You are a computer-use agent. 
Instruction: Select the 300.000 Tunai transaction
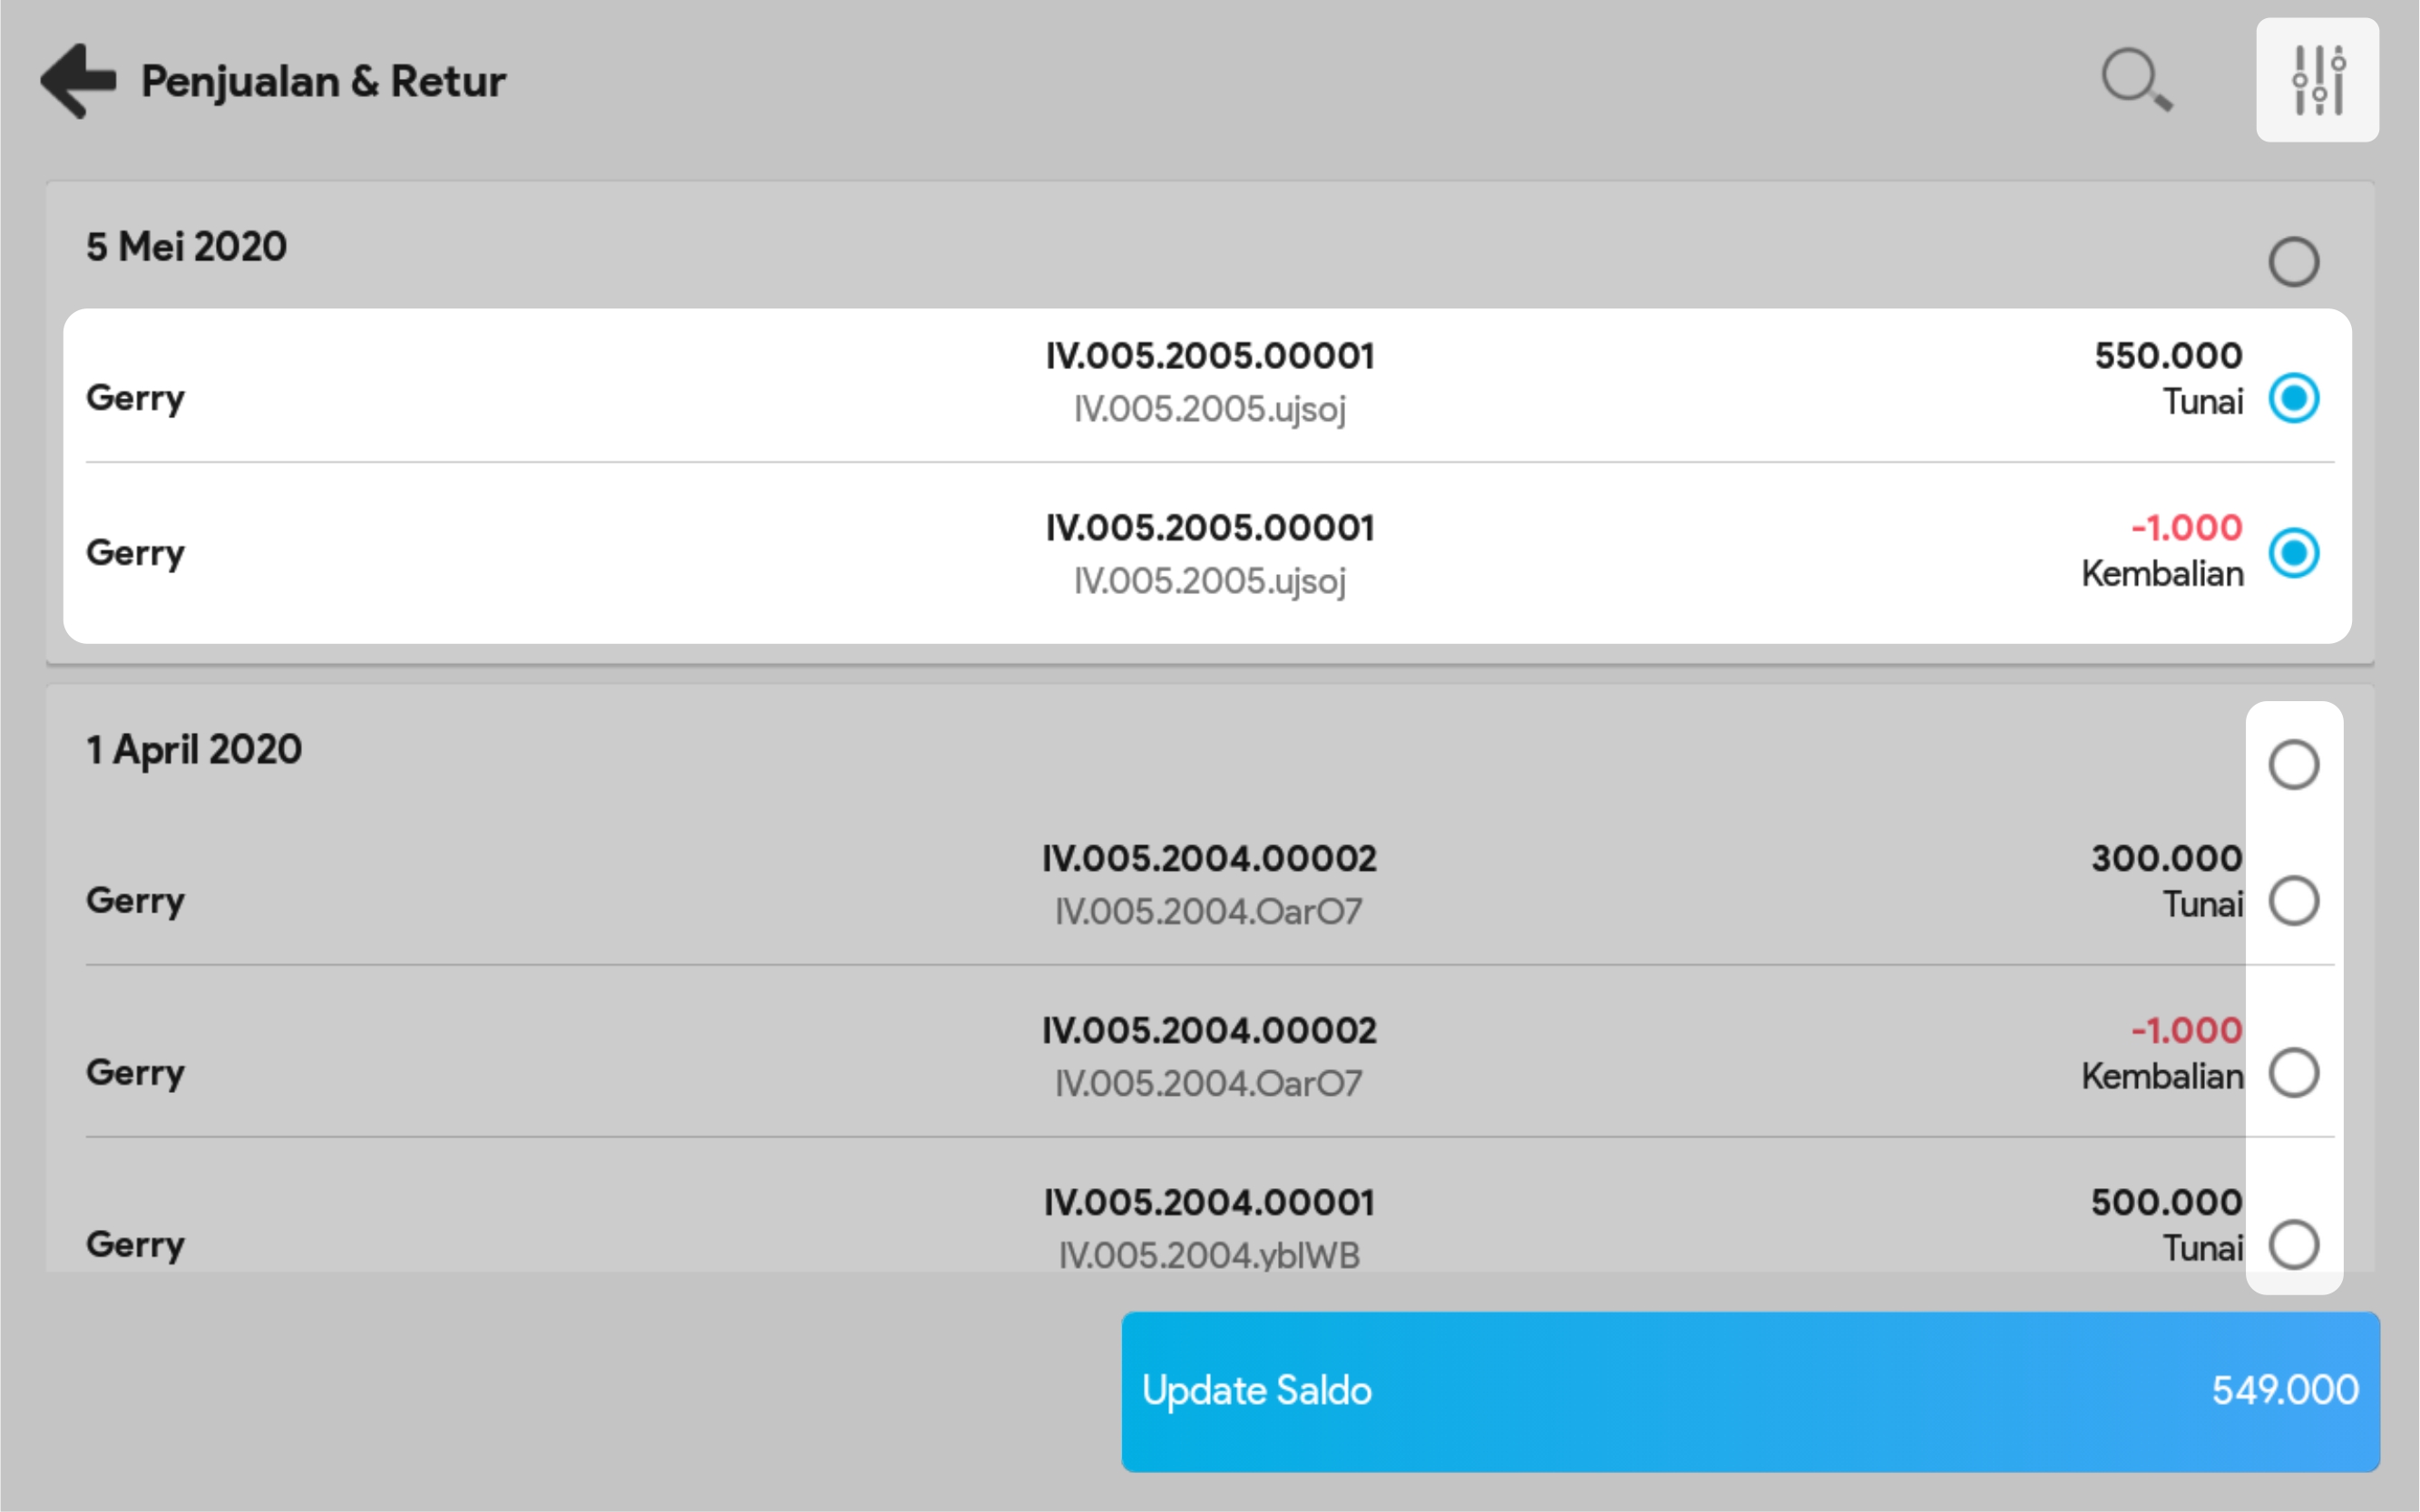coord(2293,901)
